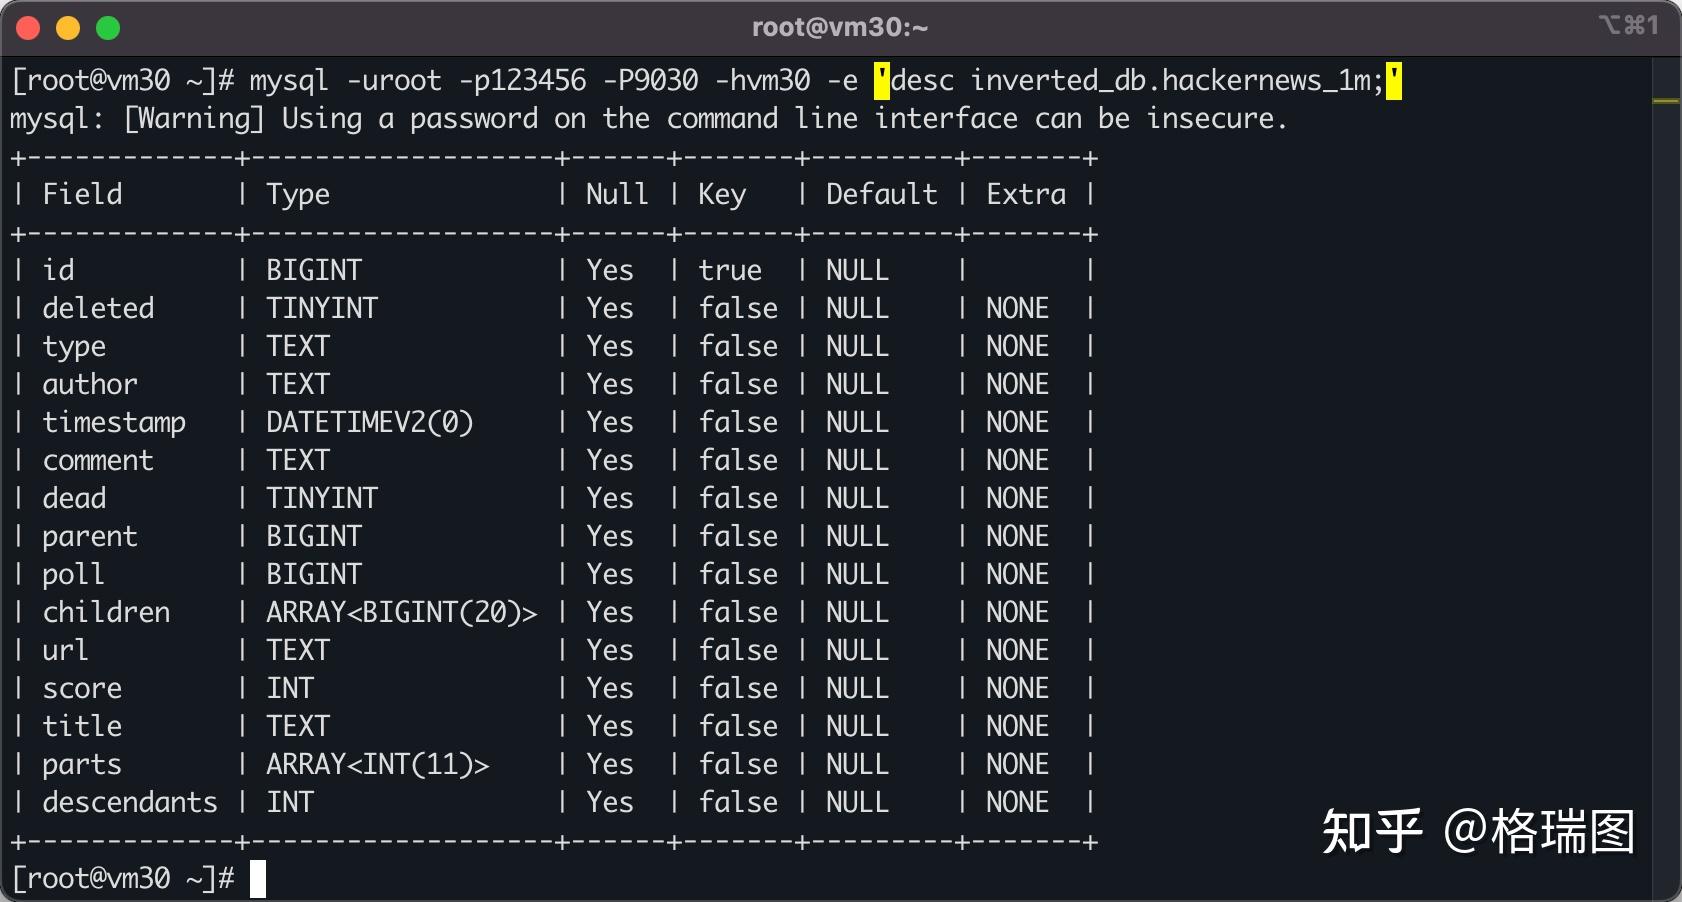This screenshot has height=902, width=1682.
Task: Click the green fullscreen window button
Action: tap(108, 28)
